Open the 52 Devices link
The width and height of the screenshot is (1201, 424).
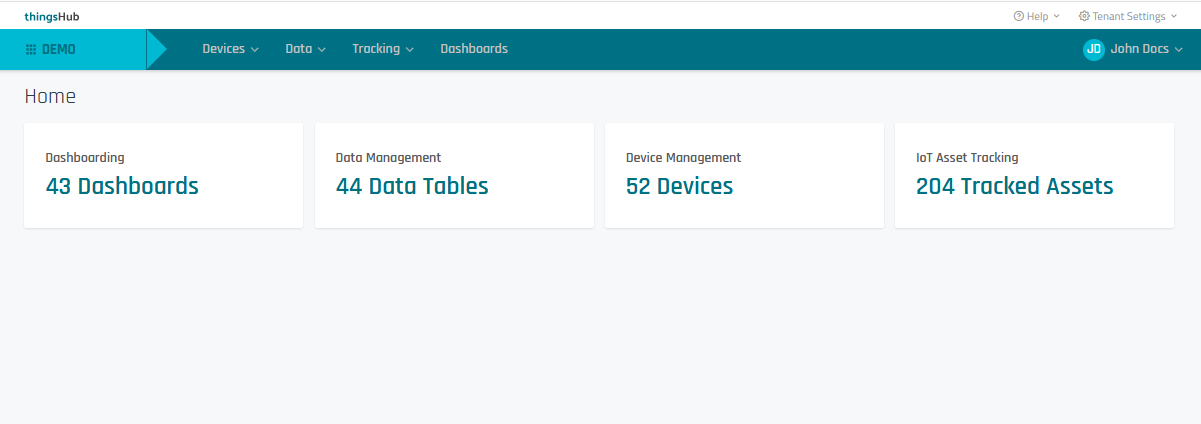(x=679, y=186)
